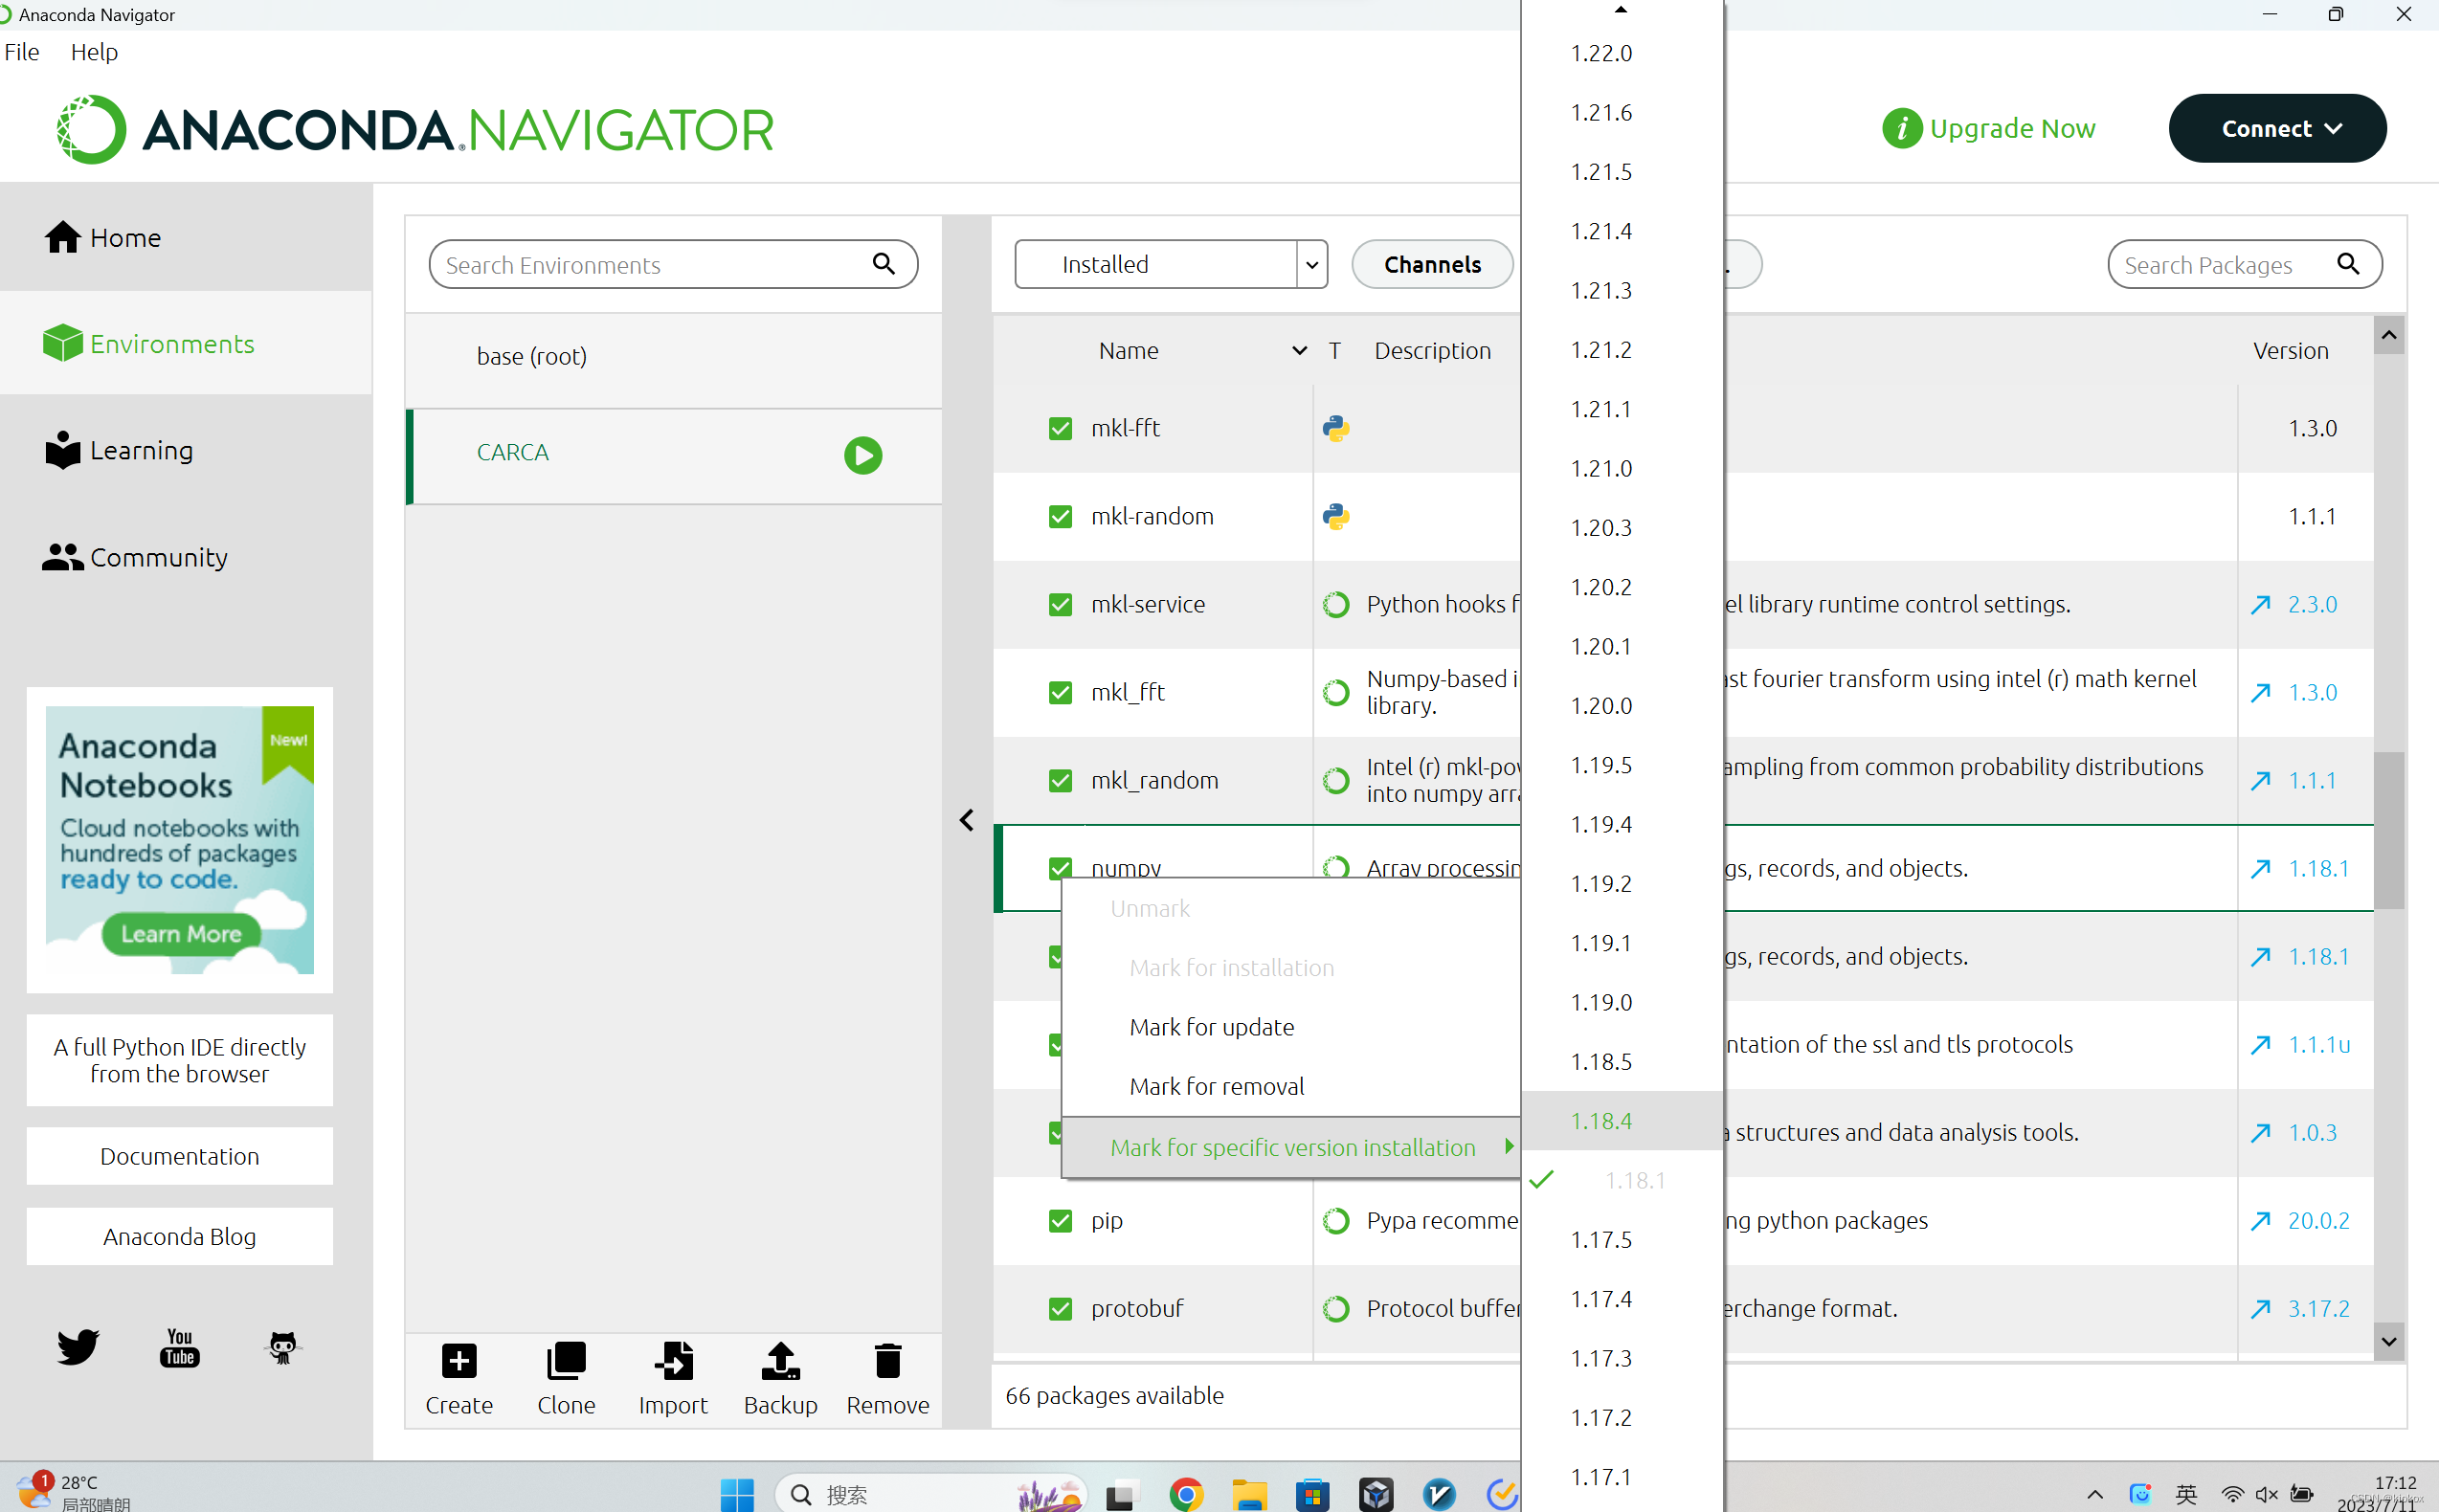Click the Import environment icon
The image size is (2439, 1512).
coord(673,1361)
